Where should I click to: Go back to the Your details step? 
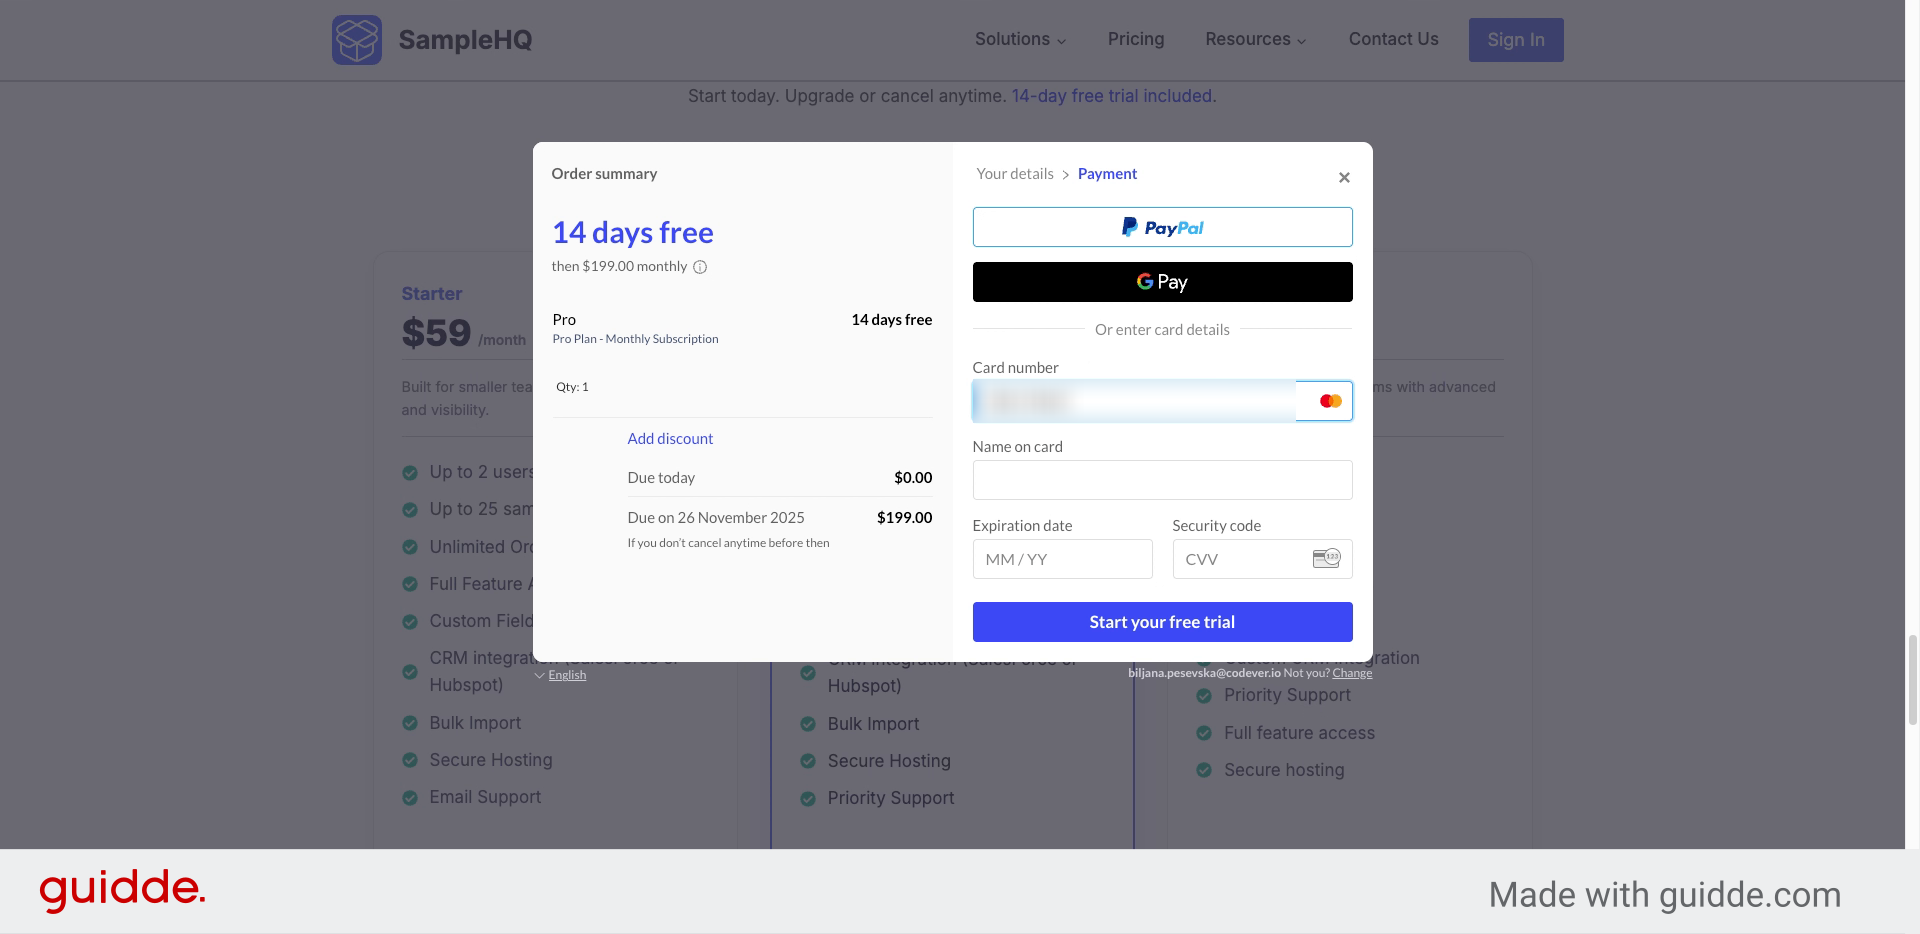(x=1014, y=173)
